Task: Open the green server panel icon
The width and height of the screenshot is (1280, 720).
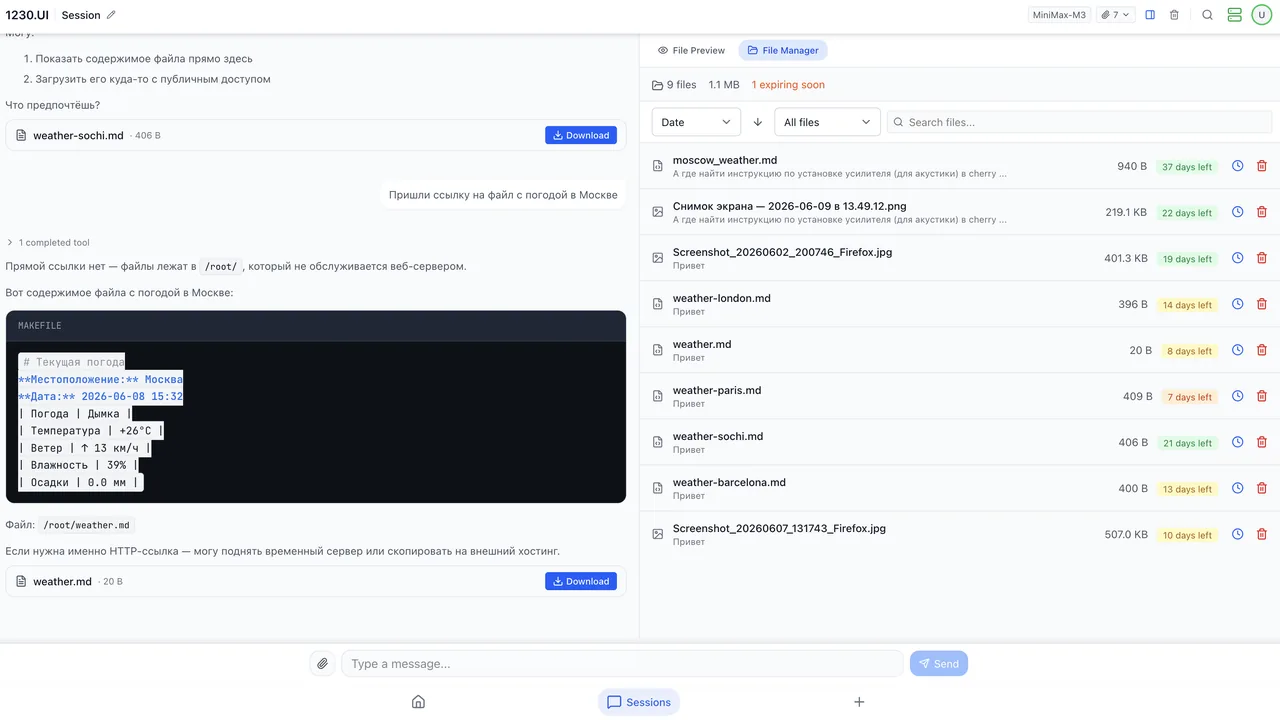Action: click(1234, 15)
